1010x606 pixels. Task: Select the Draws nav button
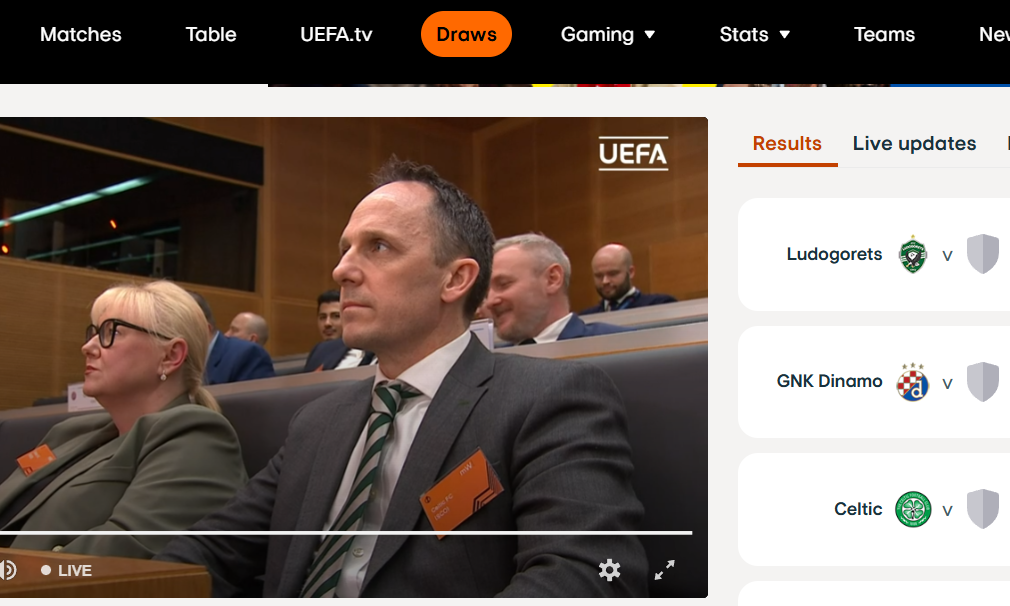click(x=466, y=34)
